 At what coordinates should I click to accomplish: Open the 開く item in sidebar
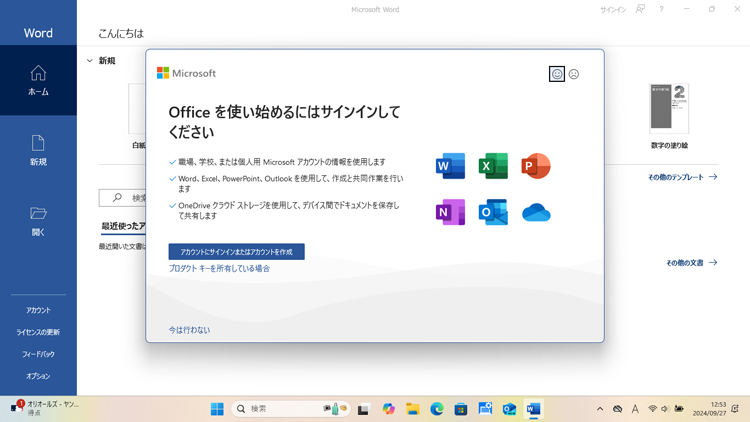tap(38, 221)
